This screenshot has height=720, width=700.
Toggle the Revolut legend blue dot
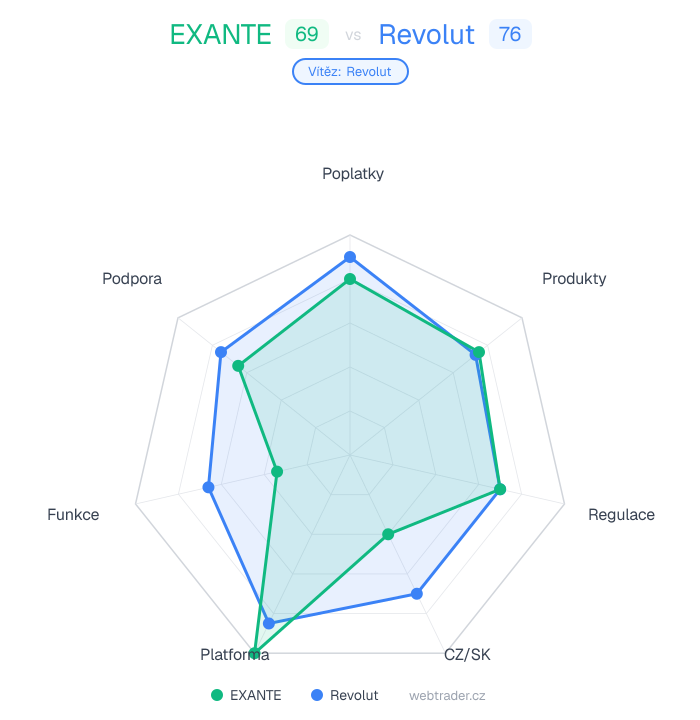click(x=317, y=695)
